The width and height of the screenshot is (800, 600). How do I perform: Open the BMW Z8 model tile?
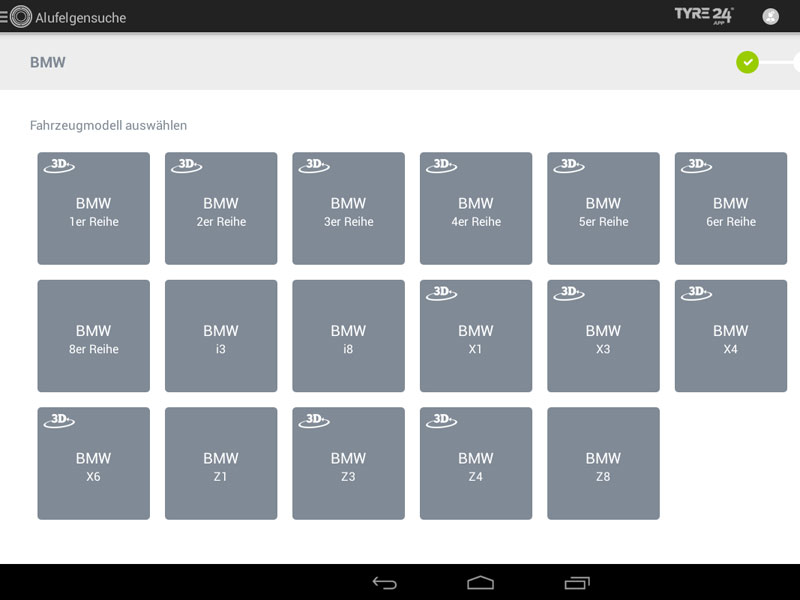tap(603, 464)
